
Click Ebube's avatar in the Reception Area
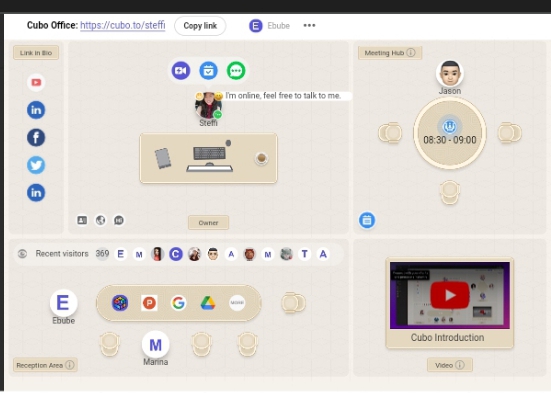pyautogui.click(x=63, y=303)
